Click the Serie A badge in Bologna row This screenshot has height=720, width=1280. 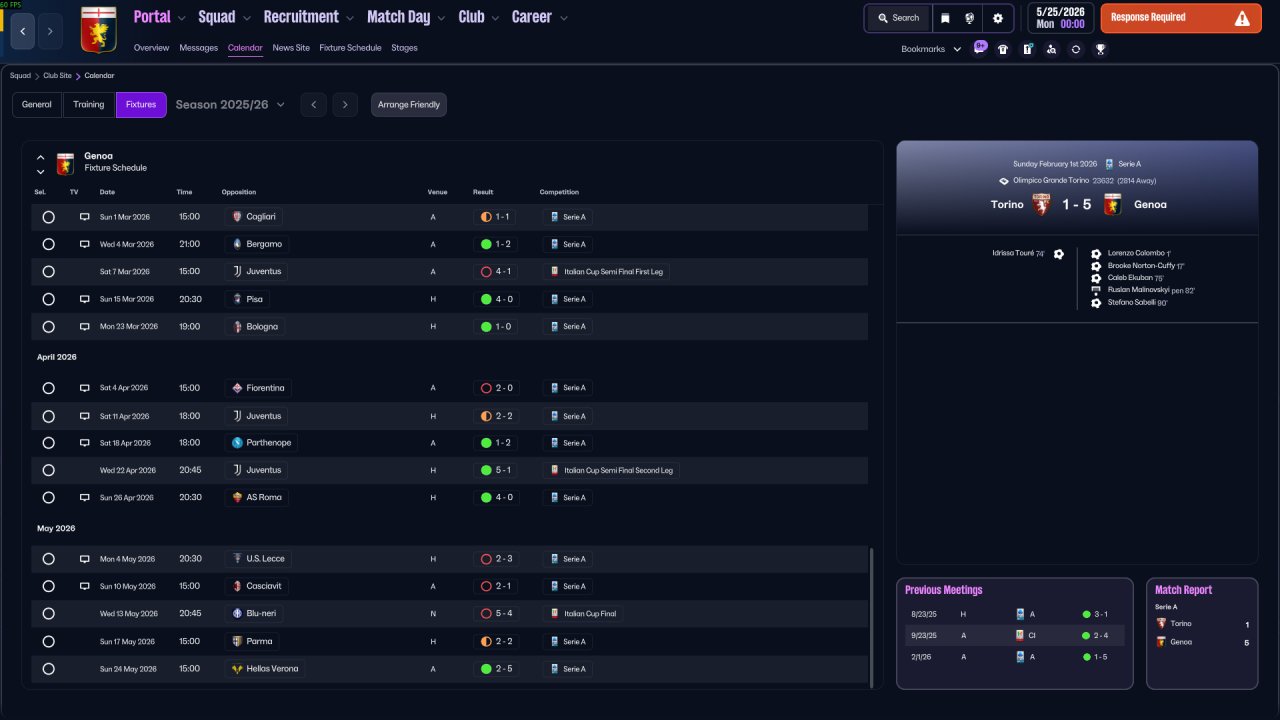[x=566, y=327]
